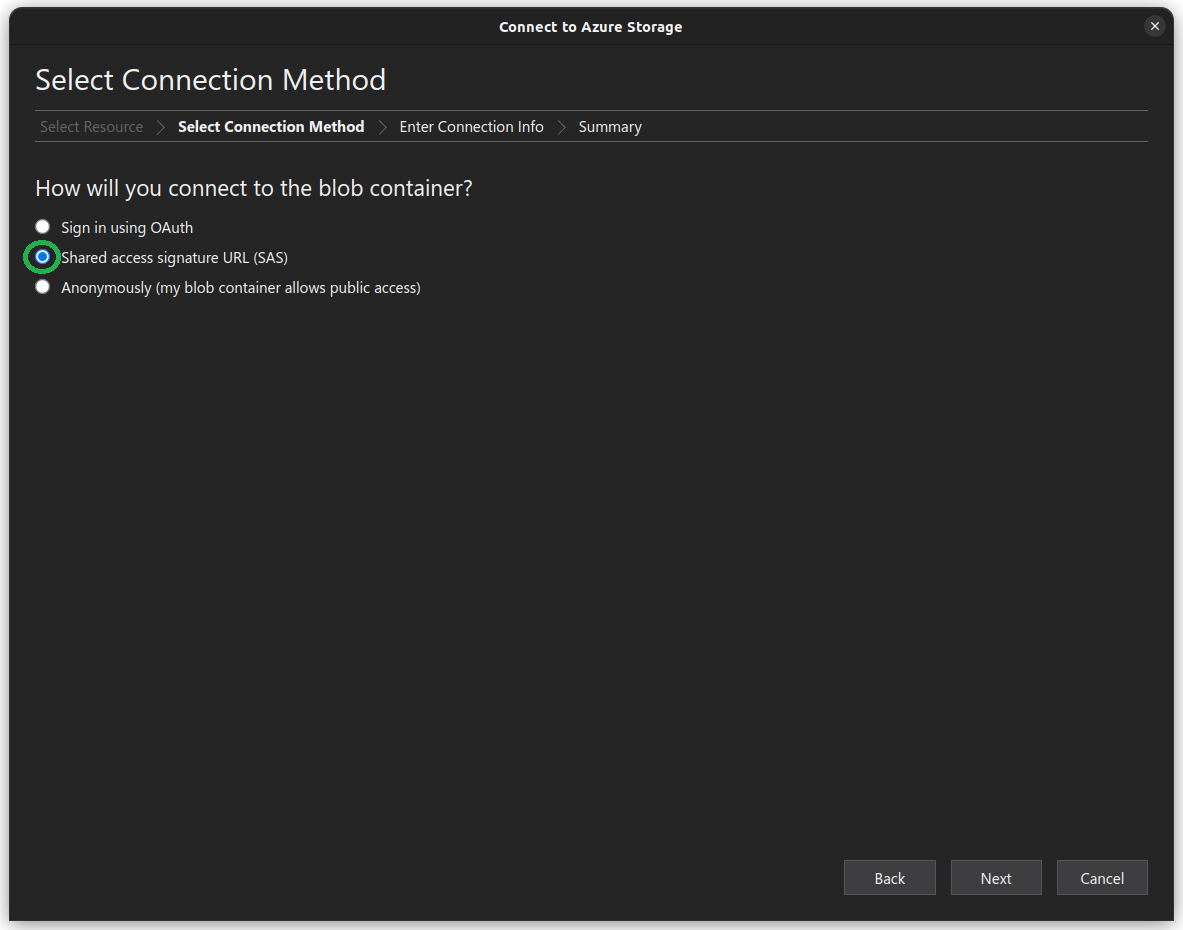1183x930 pixels.
Task: Go back with the Back button
Action: (x=890, y=878)
